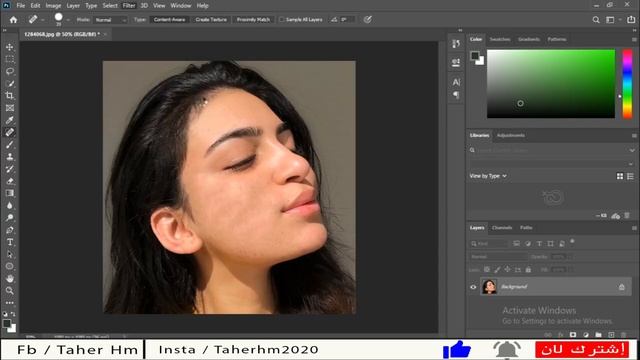Enable Sample All Layers checkbox
The height and width of the screenshot is (360, 640).
[x=281, y=20]
